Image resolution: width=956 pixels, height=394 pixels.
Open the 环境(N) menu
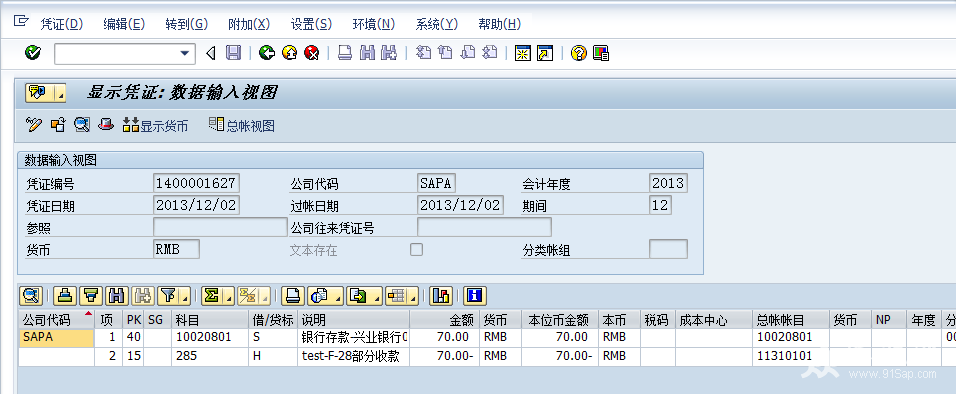click(x=374, y=24)
